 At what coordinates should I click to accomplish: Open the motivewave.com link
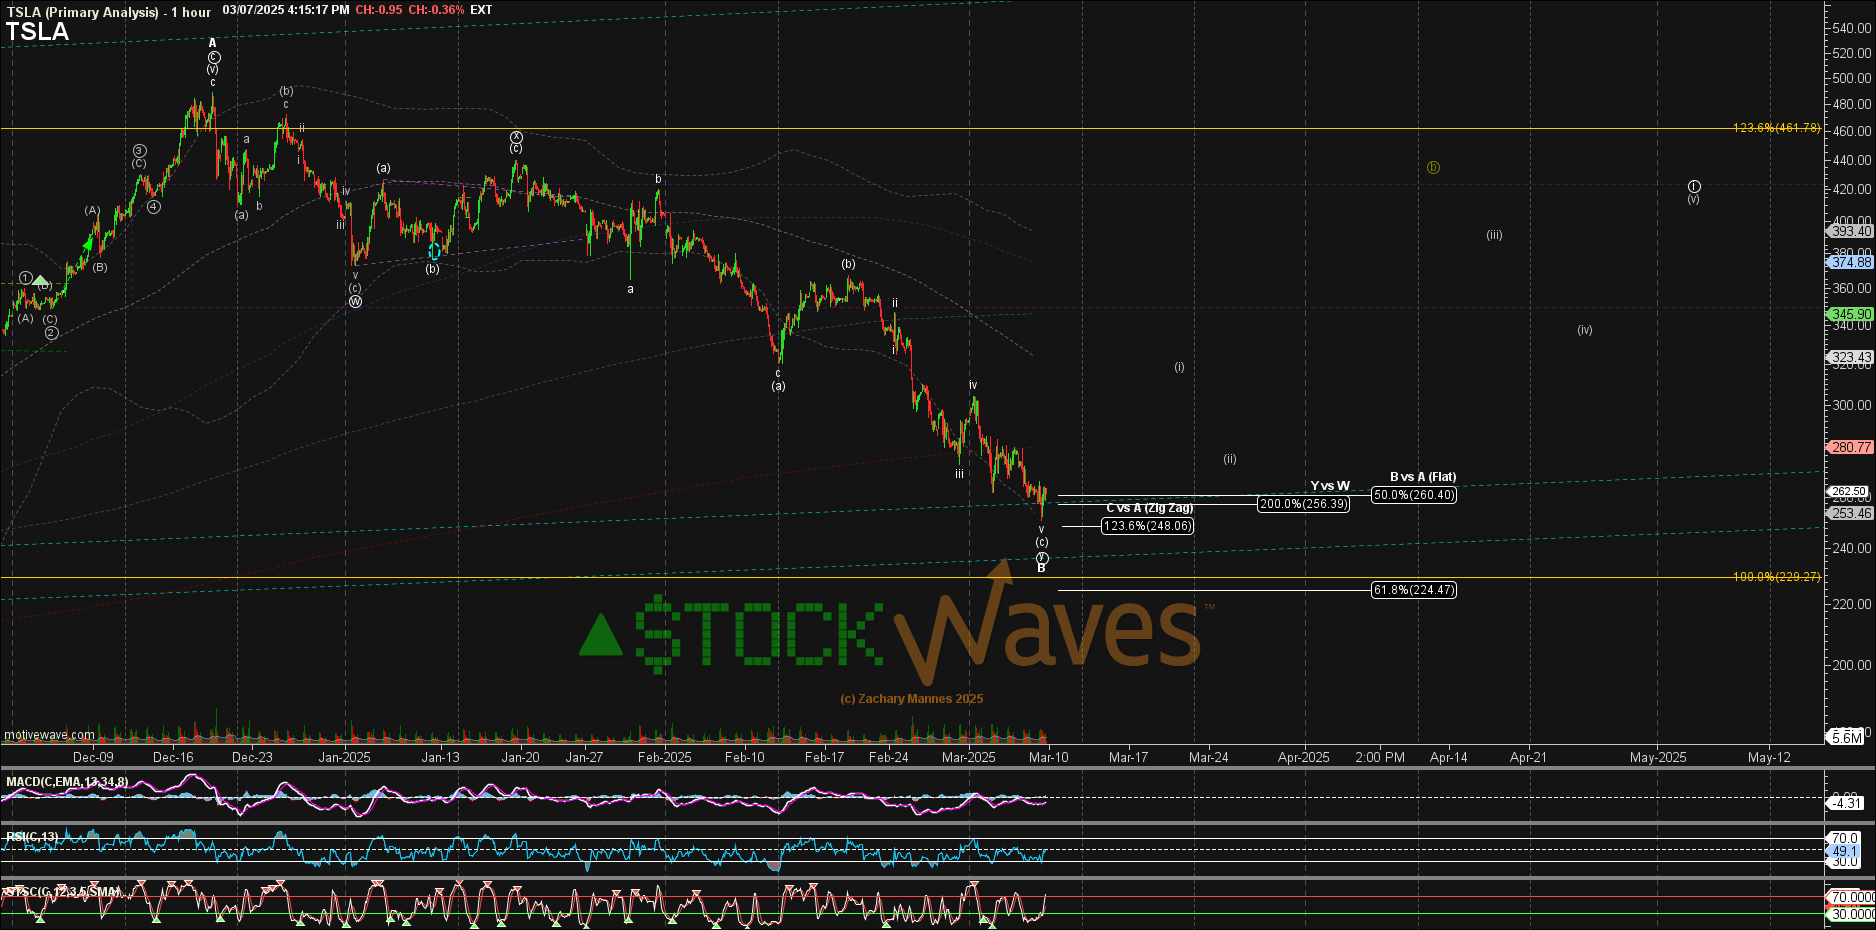click(49, 735)
